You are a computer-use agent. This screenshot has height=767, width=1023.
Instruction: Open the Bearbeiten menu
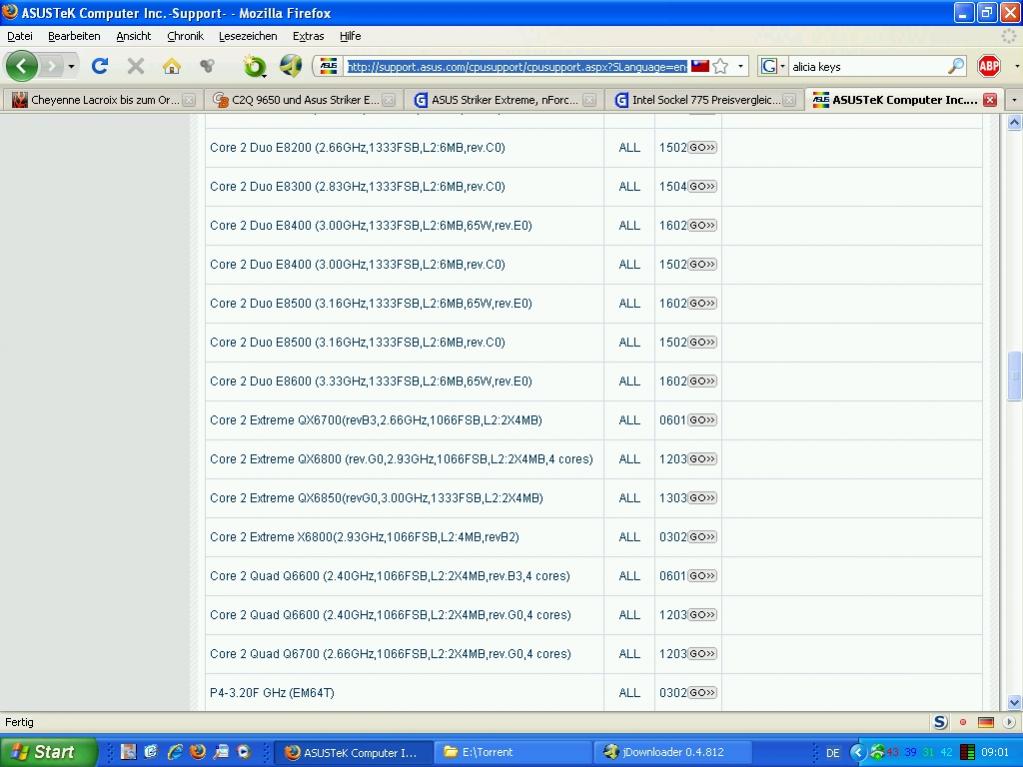(74, 37)
